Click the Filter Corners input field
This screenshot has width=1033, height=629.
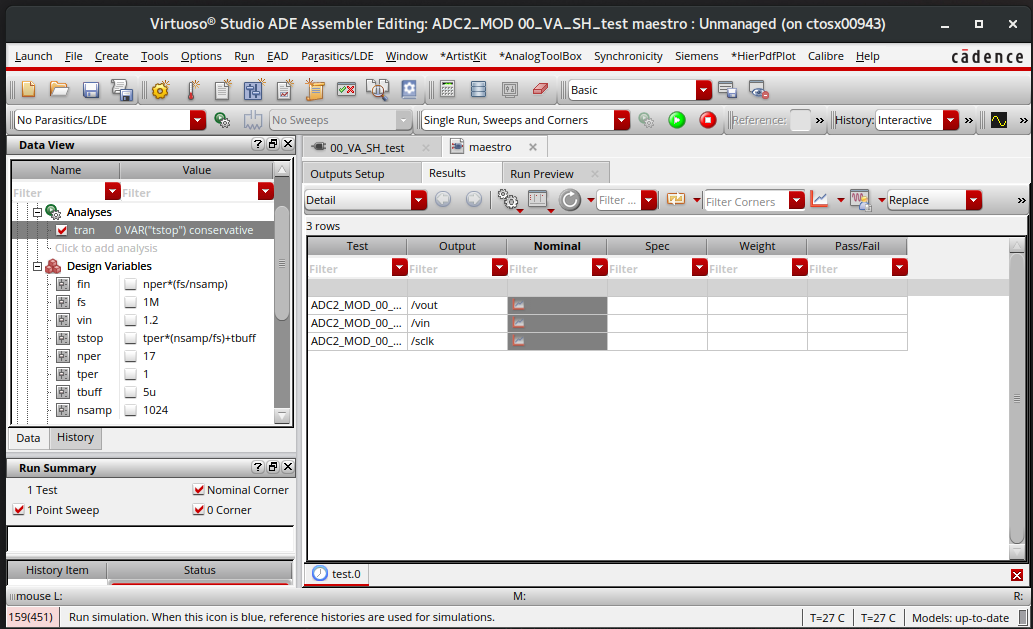coord(745,201)
